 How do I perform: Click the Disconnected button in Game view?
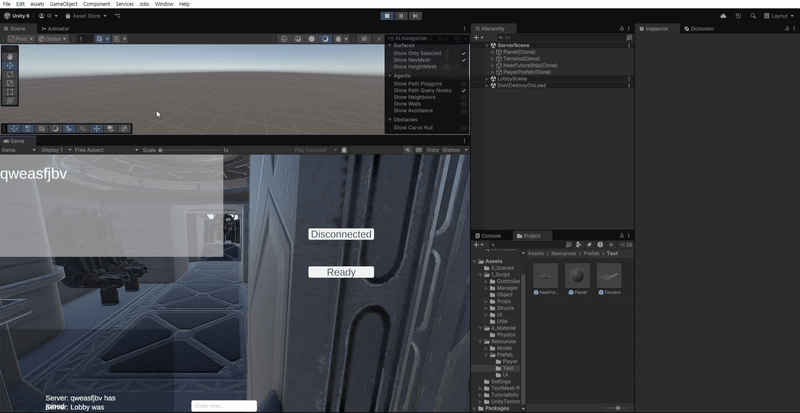tap(341, 234)
